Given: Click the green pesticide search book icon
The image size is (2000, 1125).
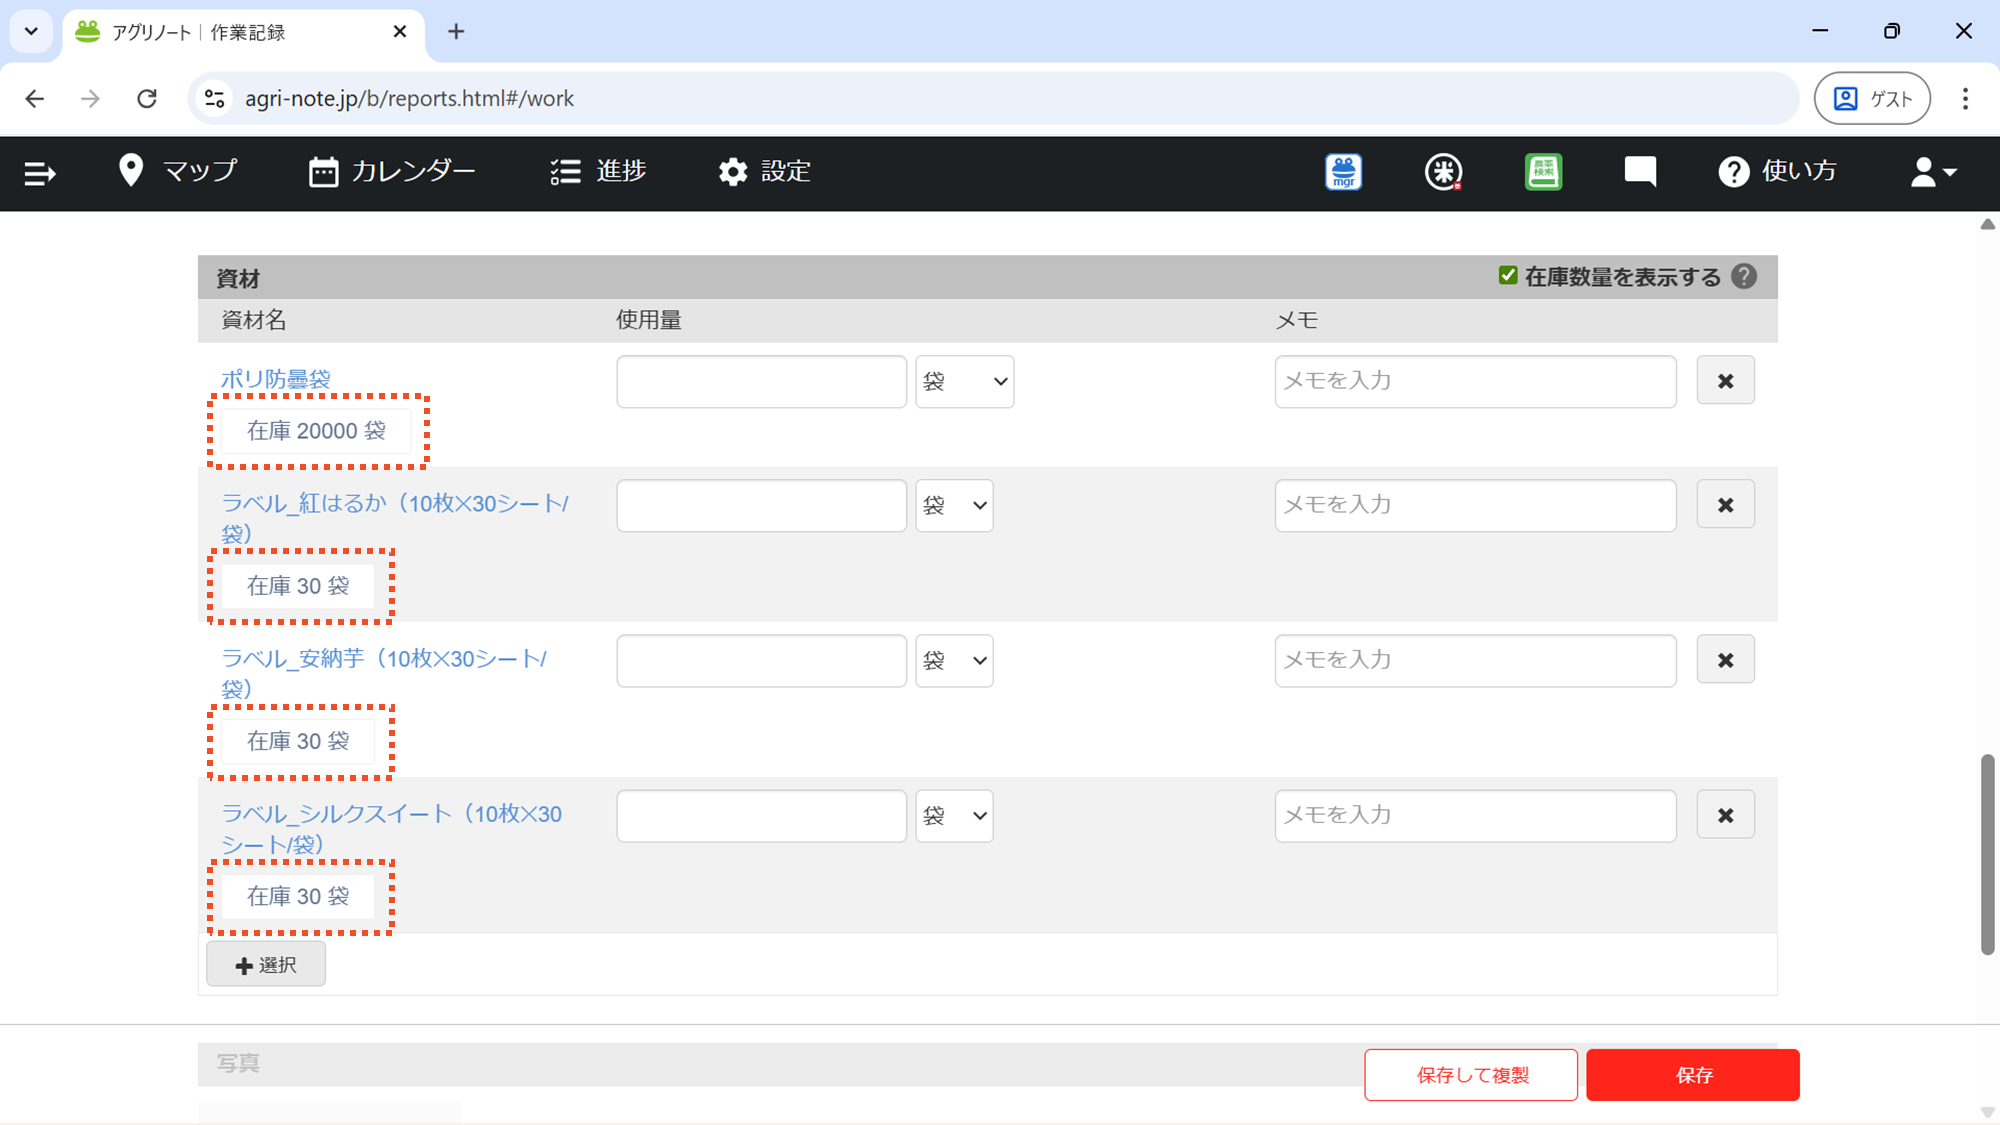Looking at the screenshot, I should [x=1543, y=172].
